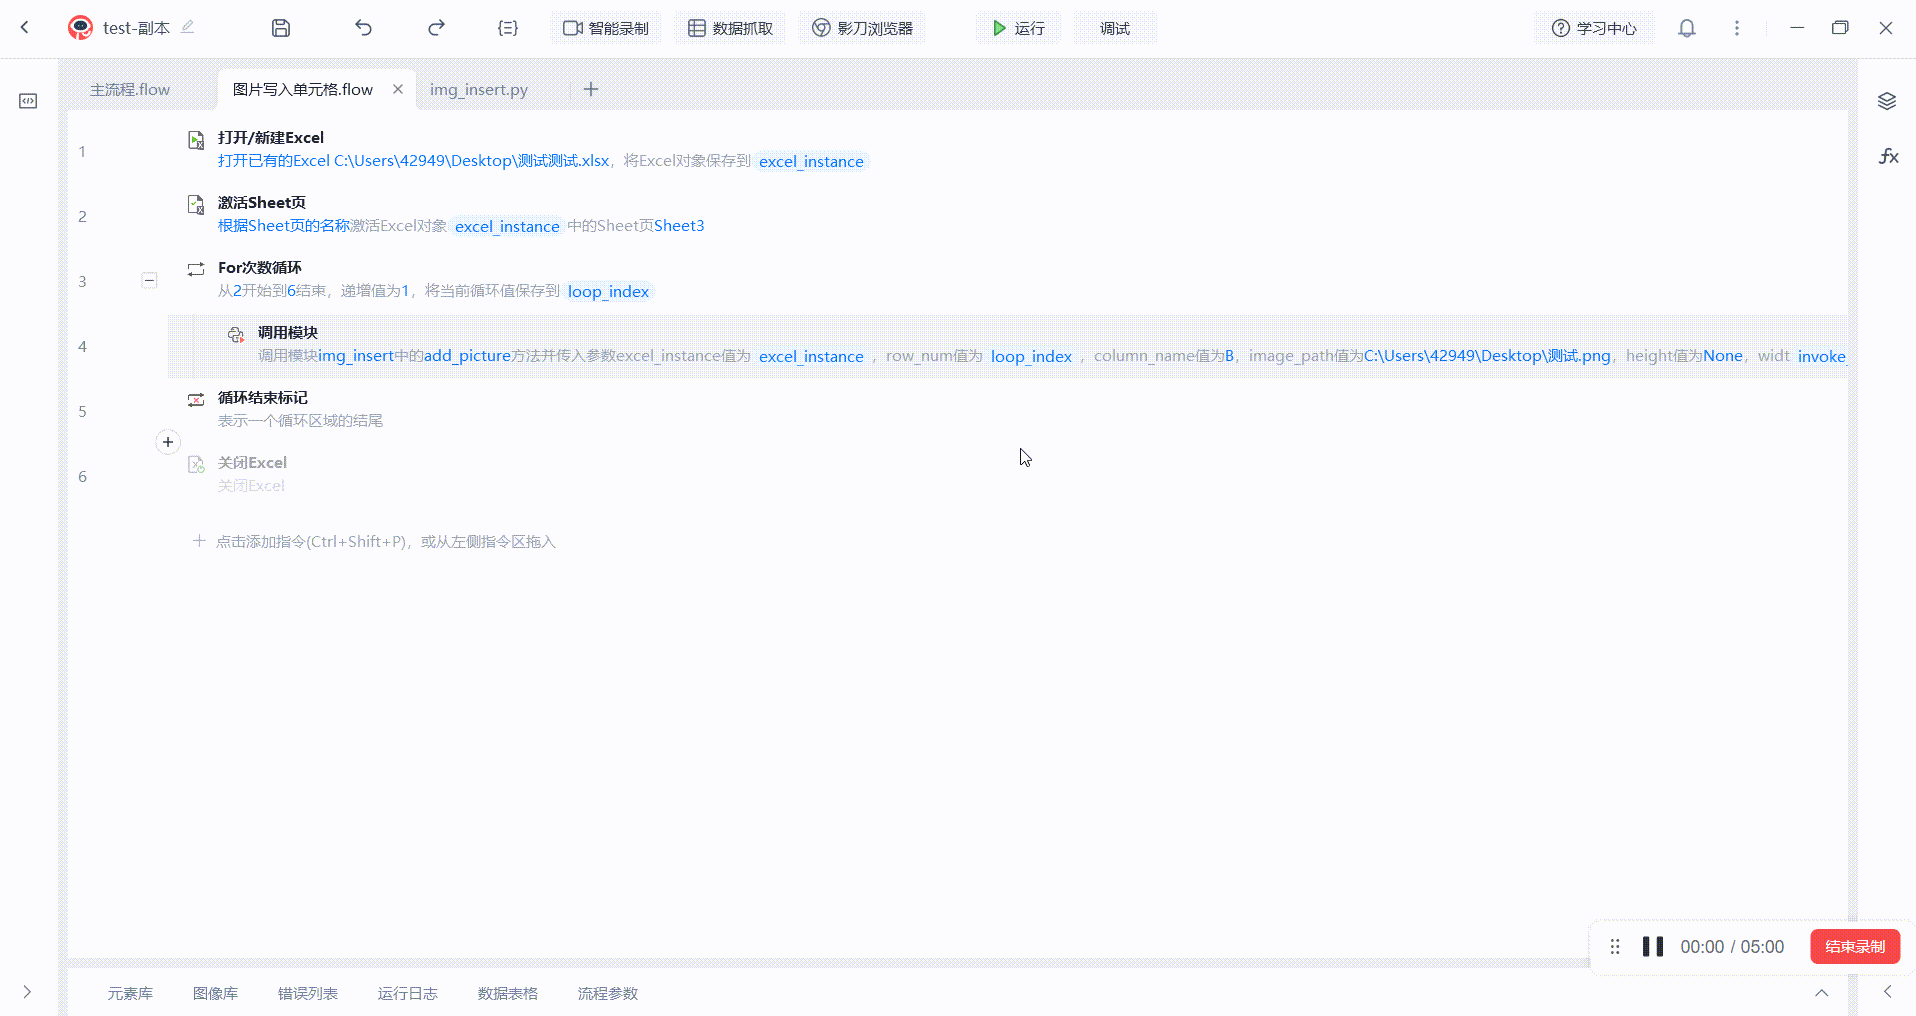
Task: Insert a step with the plus circle
Action: (168, 442)
